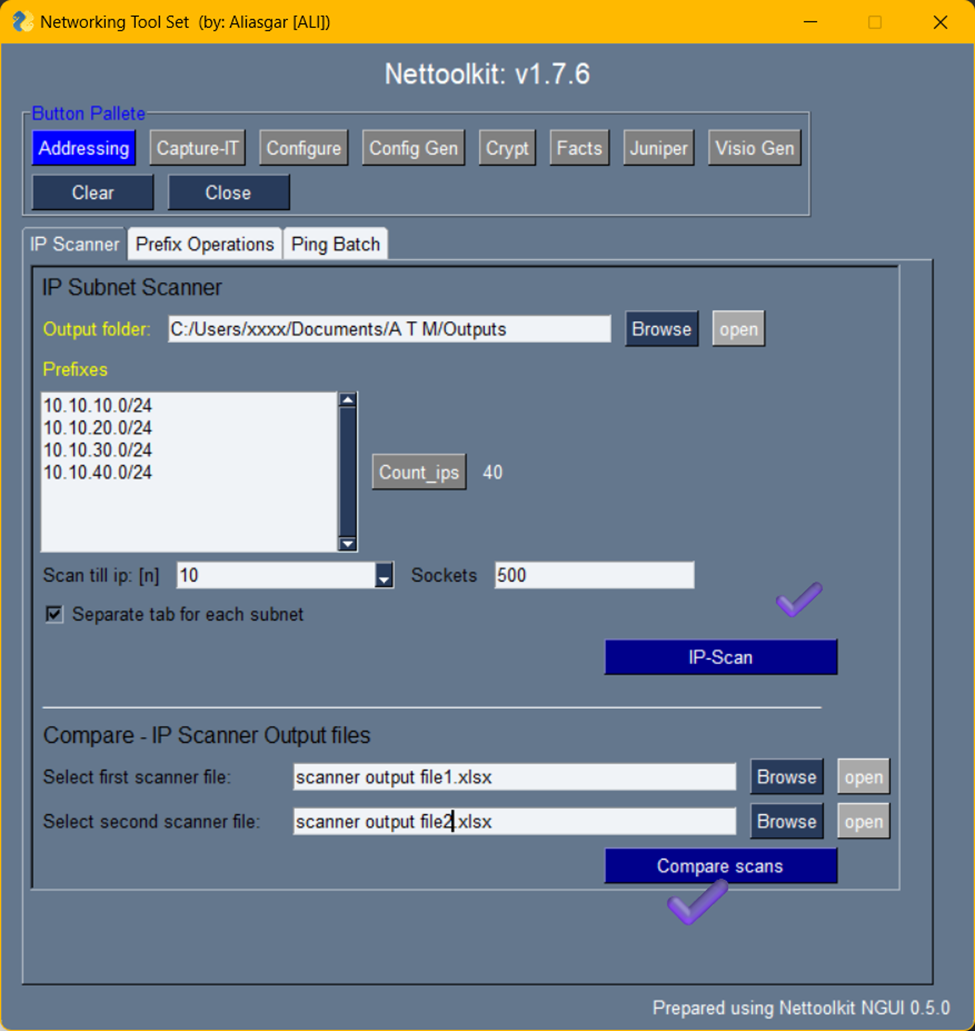Click the Scan till ip value 10
975x1031 pixels.
point(276,575)
